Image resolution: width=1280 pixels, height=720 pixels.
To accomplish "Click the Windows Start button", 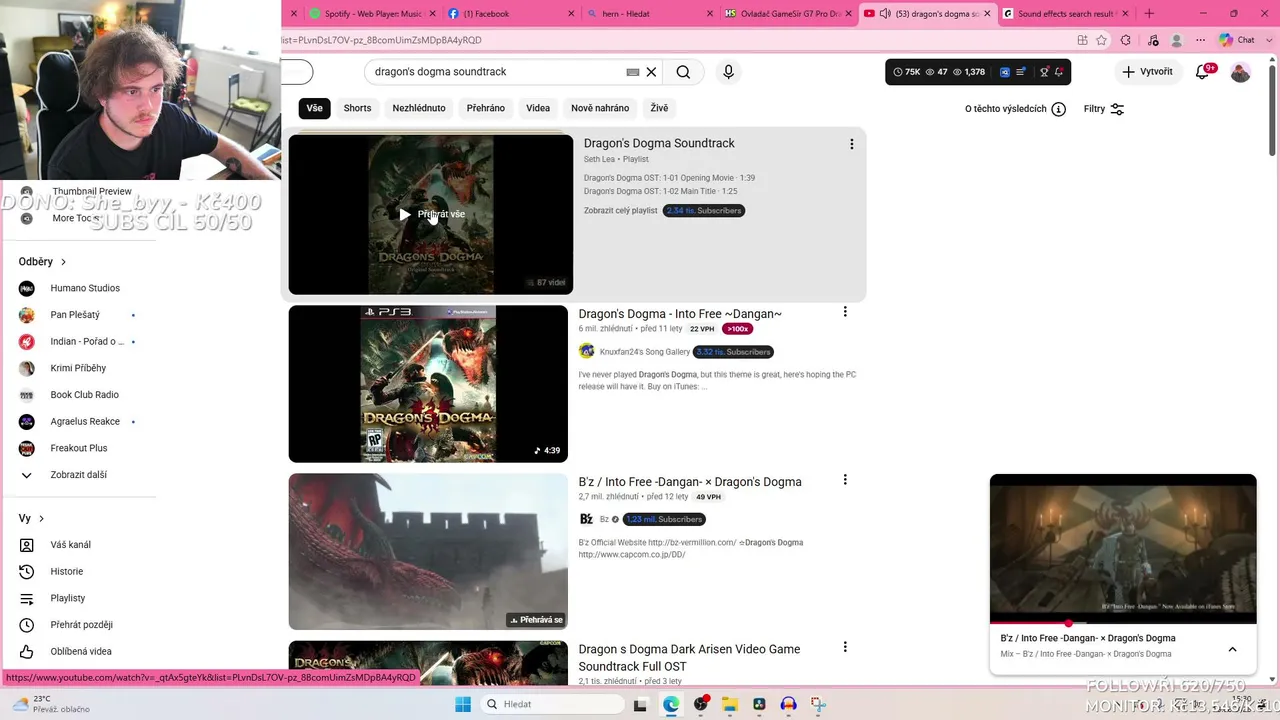I will pos(463,704).
